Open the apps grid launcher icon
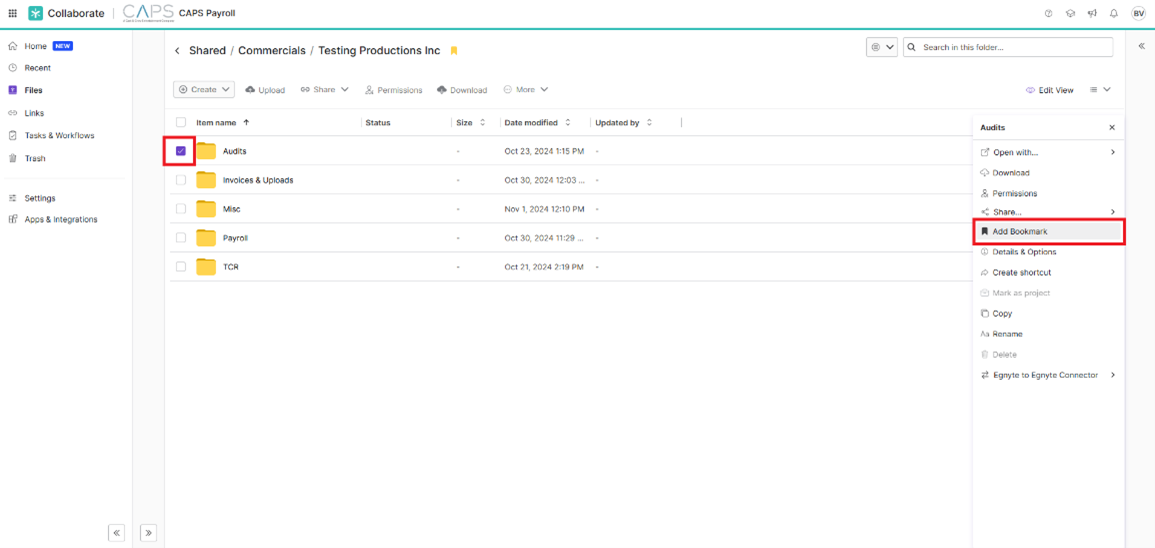This screenshot has height=548, width=1155. pos(13,13)
